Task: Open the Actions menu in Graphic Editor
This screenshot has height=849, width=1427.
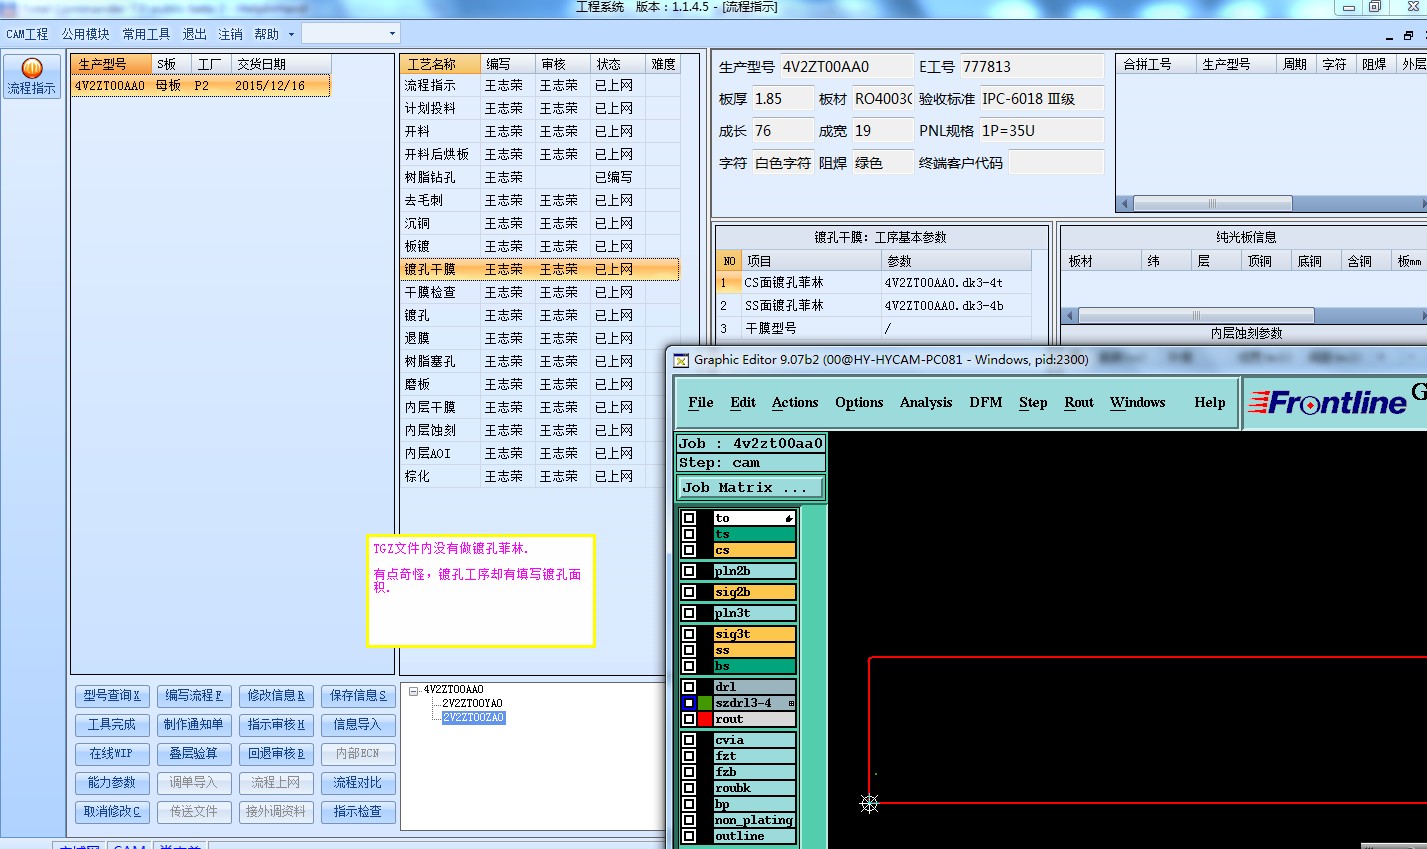Action: click(x=795, y=402)
